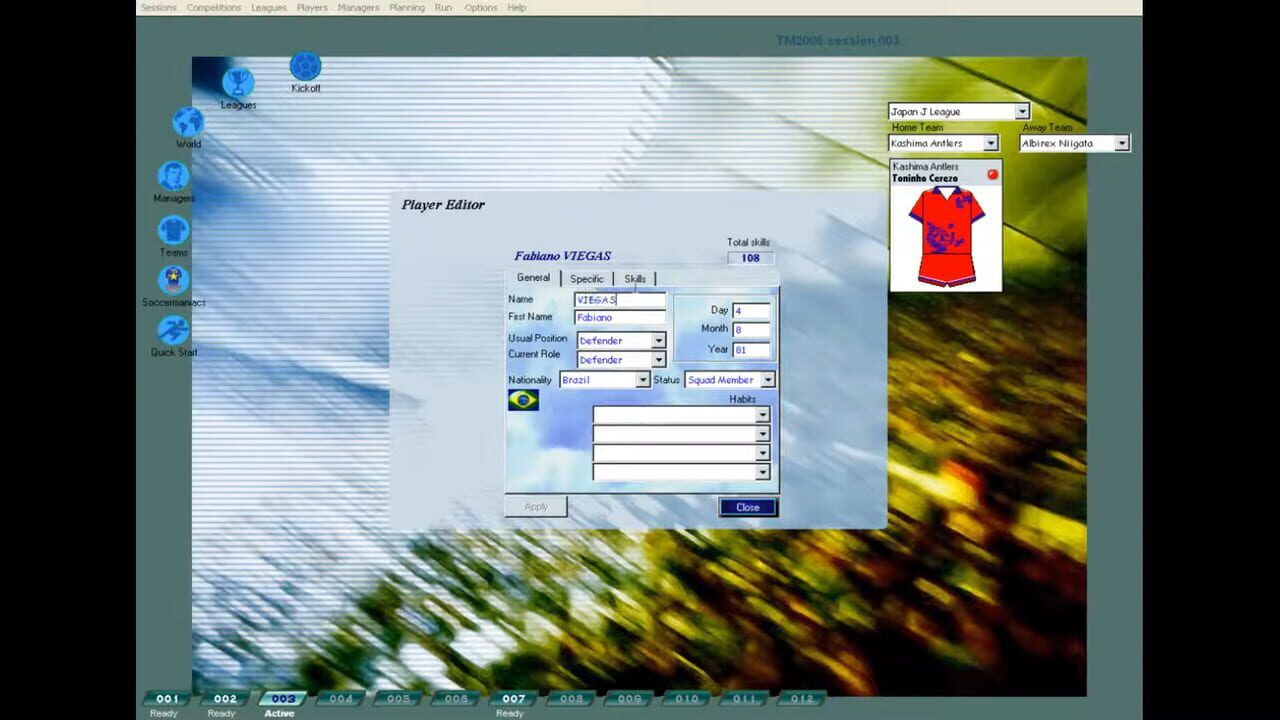Click the red dot on Kashima Antlers card
The width and height of the screenshot is (1280, 720).
tap(992, 174)
